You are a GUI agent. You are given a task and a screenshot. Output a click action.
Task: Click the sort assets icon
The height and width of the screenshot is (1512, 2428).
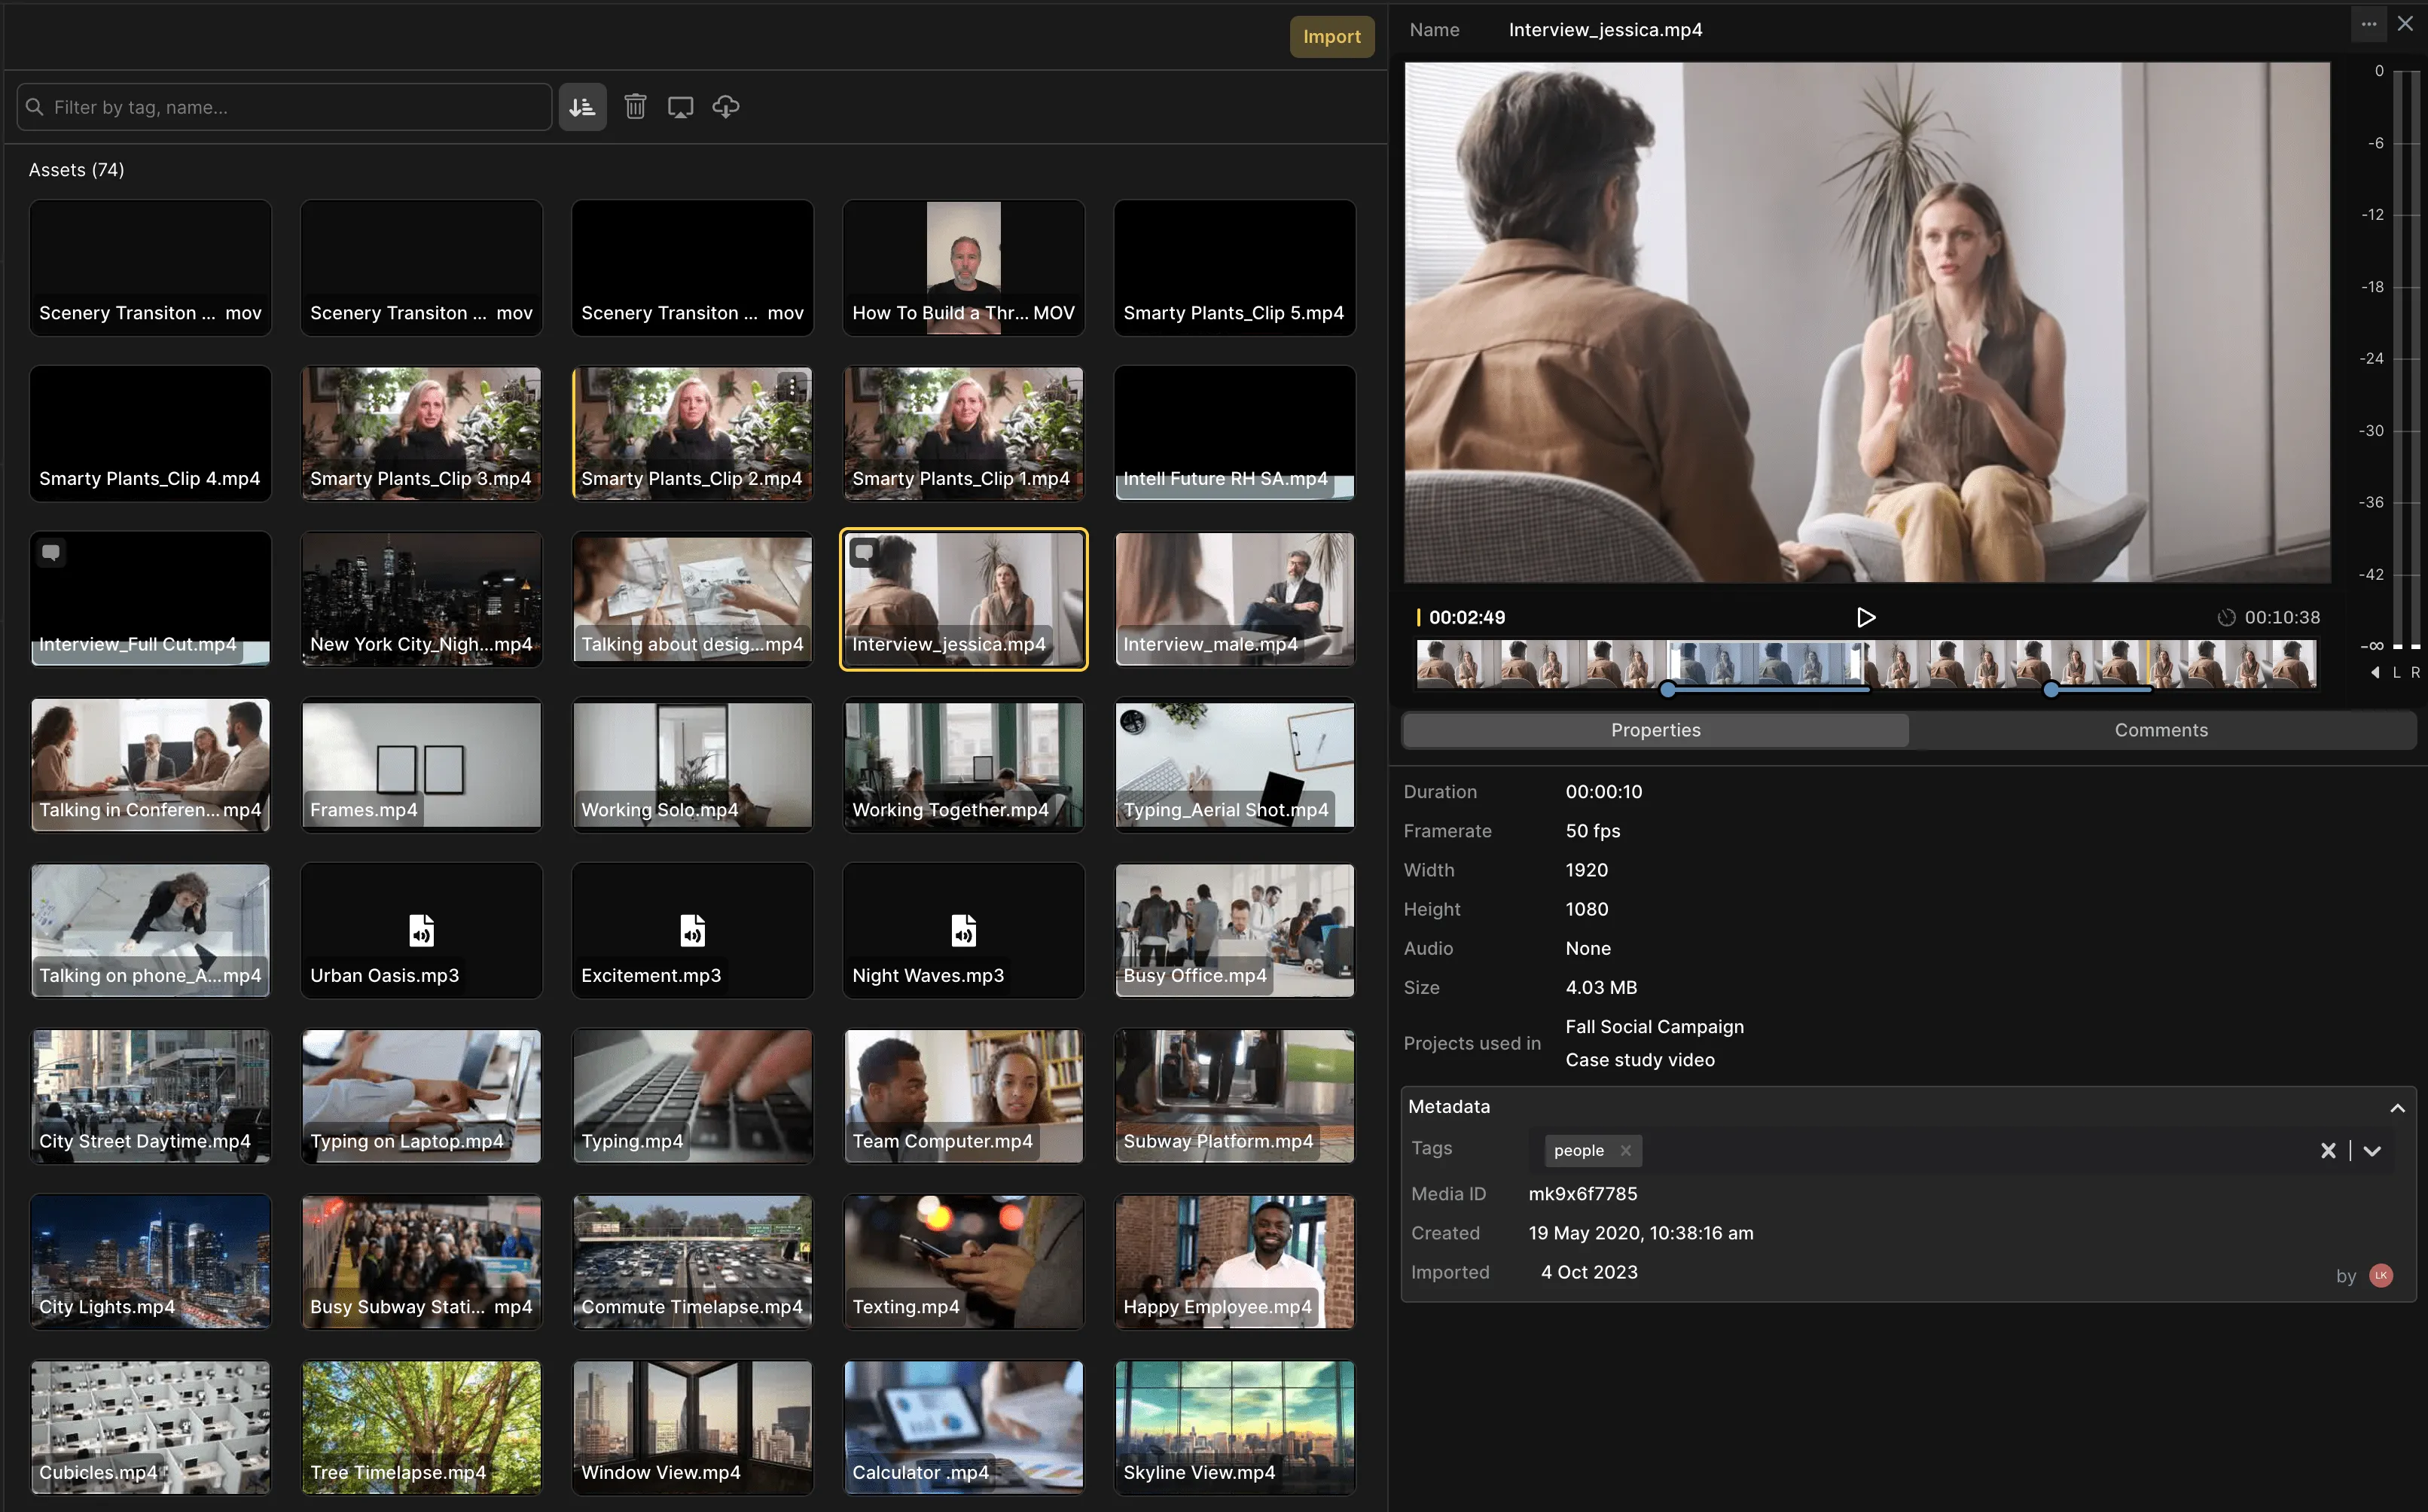pos(582,107)
